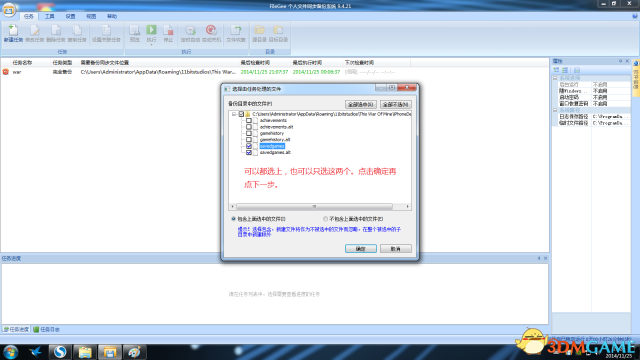Click list view icon in properties panel

[x=565, y=70]
